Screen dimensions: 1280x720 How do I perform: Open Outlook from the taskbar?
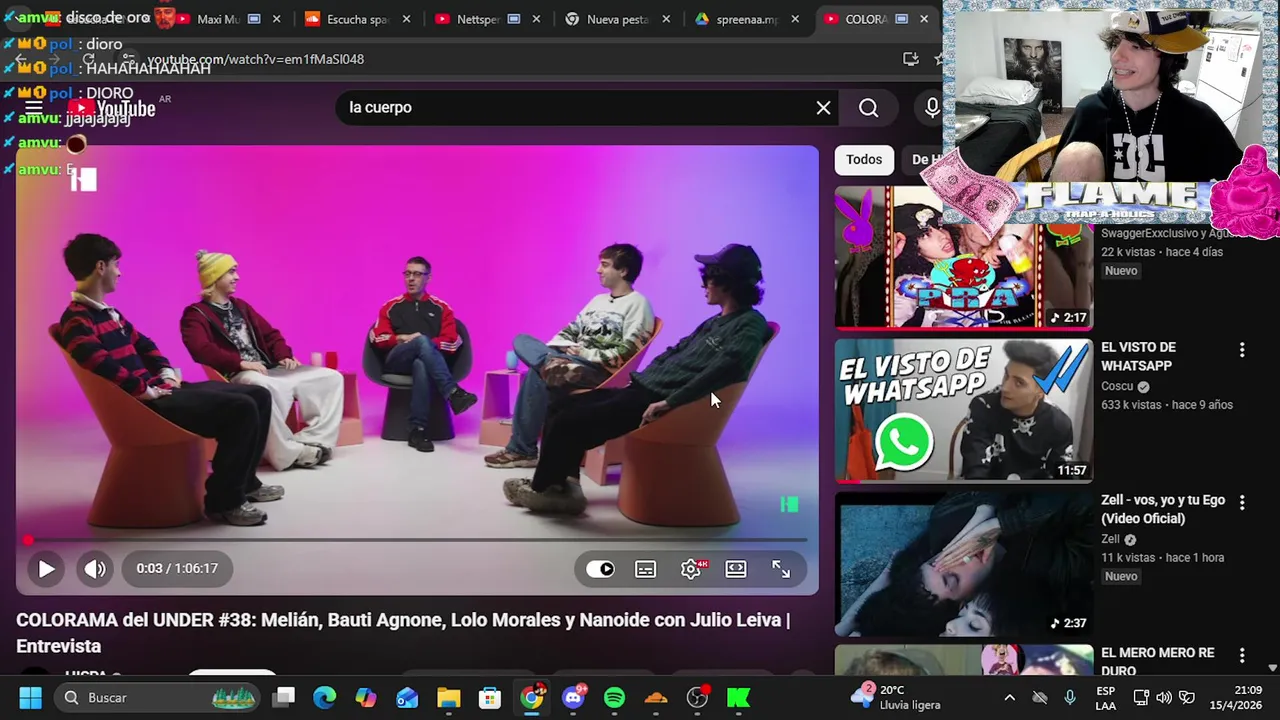[407, 697]
